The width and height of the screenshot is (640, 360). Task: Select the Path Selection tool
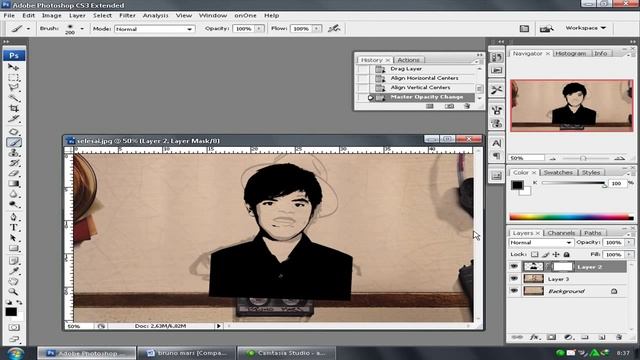pos(13,238)
